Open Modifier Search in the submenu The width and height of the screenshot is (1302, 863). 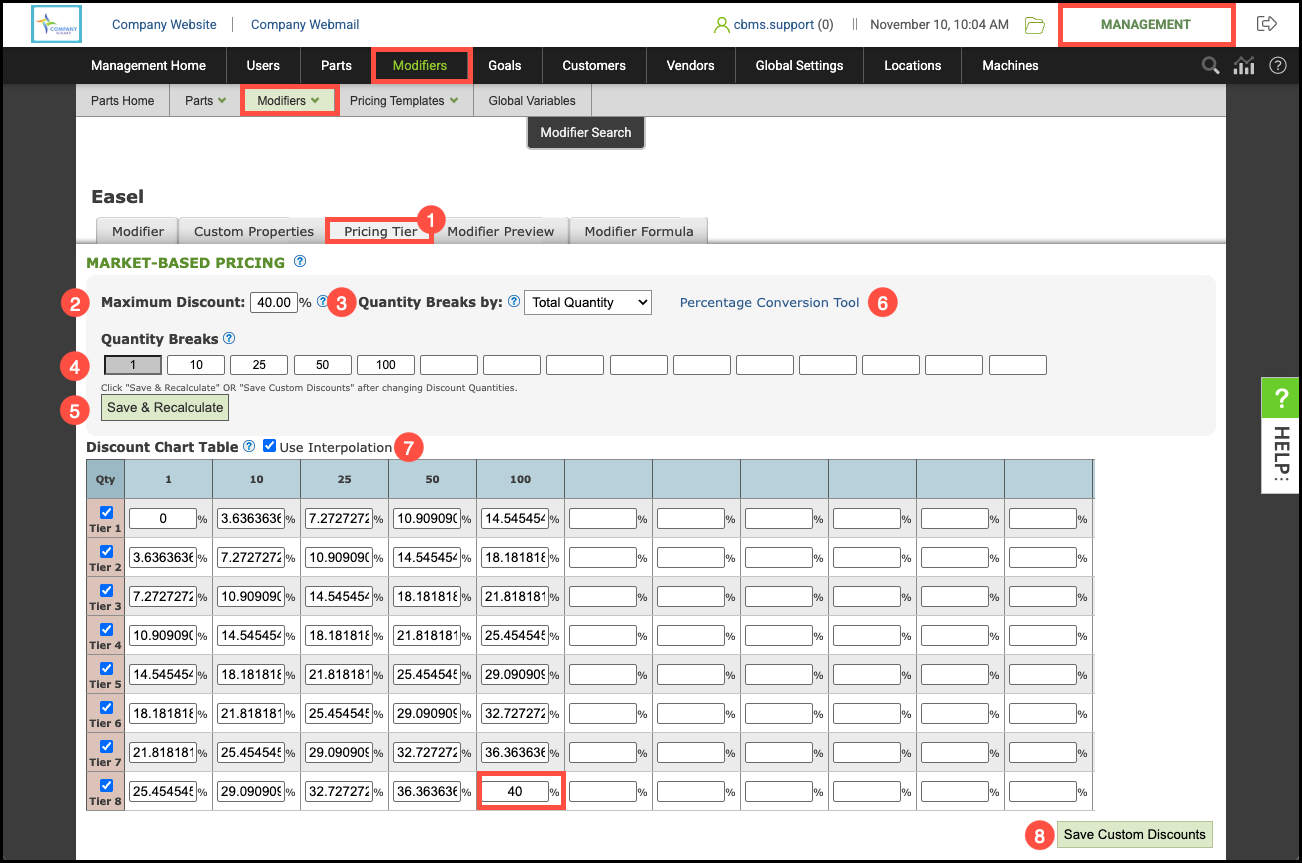pos(586,133)
